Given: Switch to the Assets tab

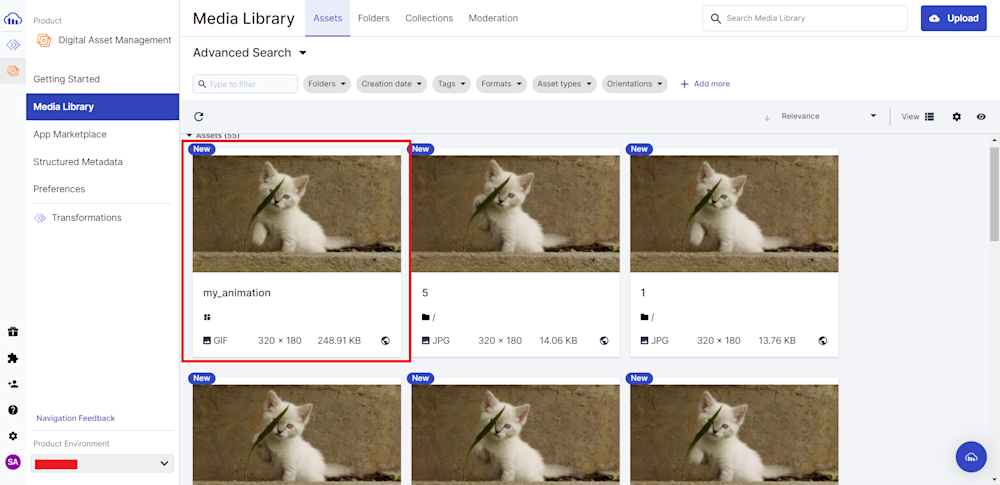Looking at the screenshot, I should pyautogui.click(x=328, y=18).
